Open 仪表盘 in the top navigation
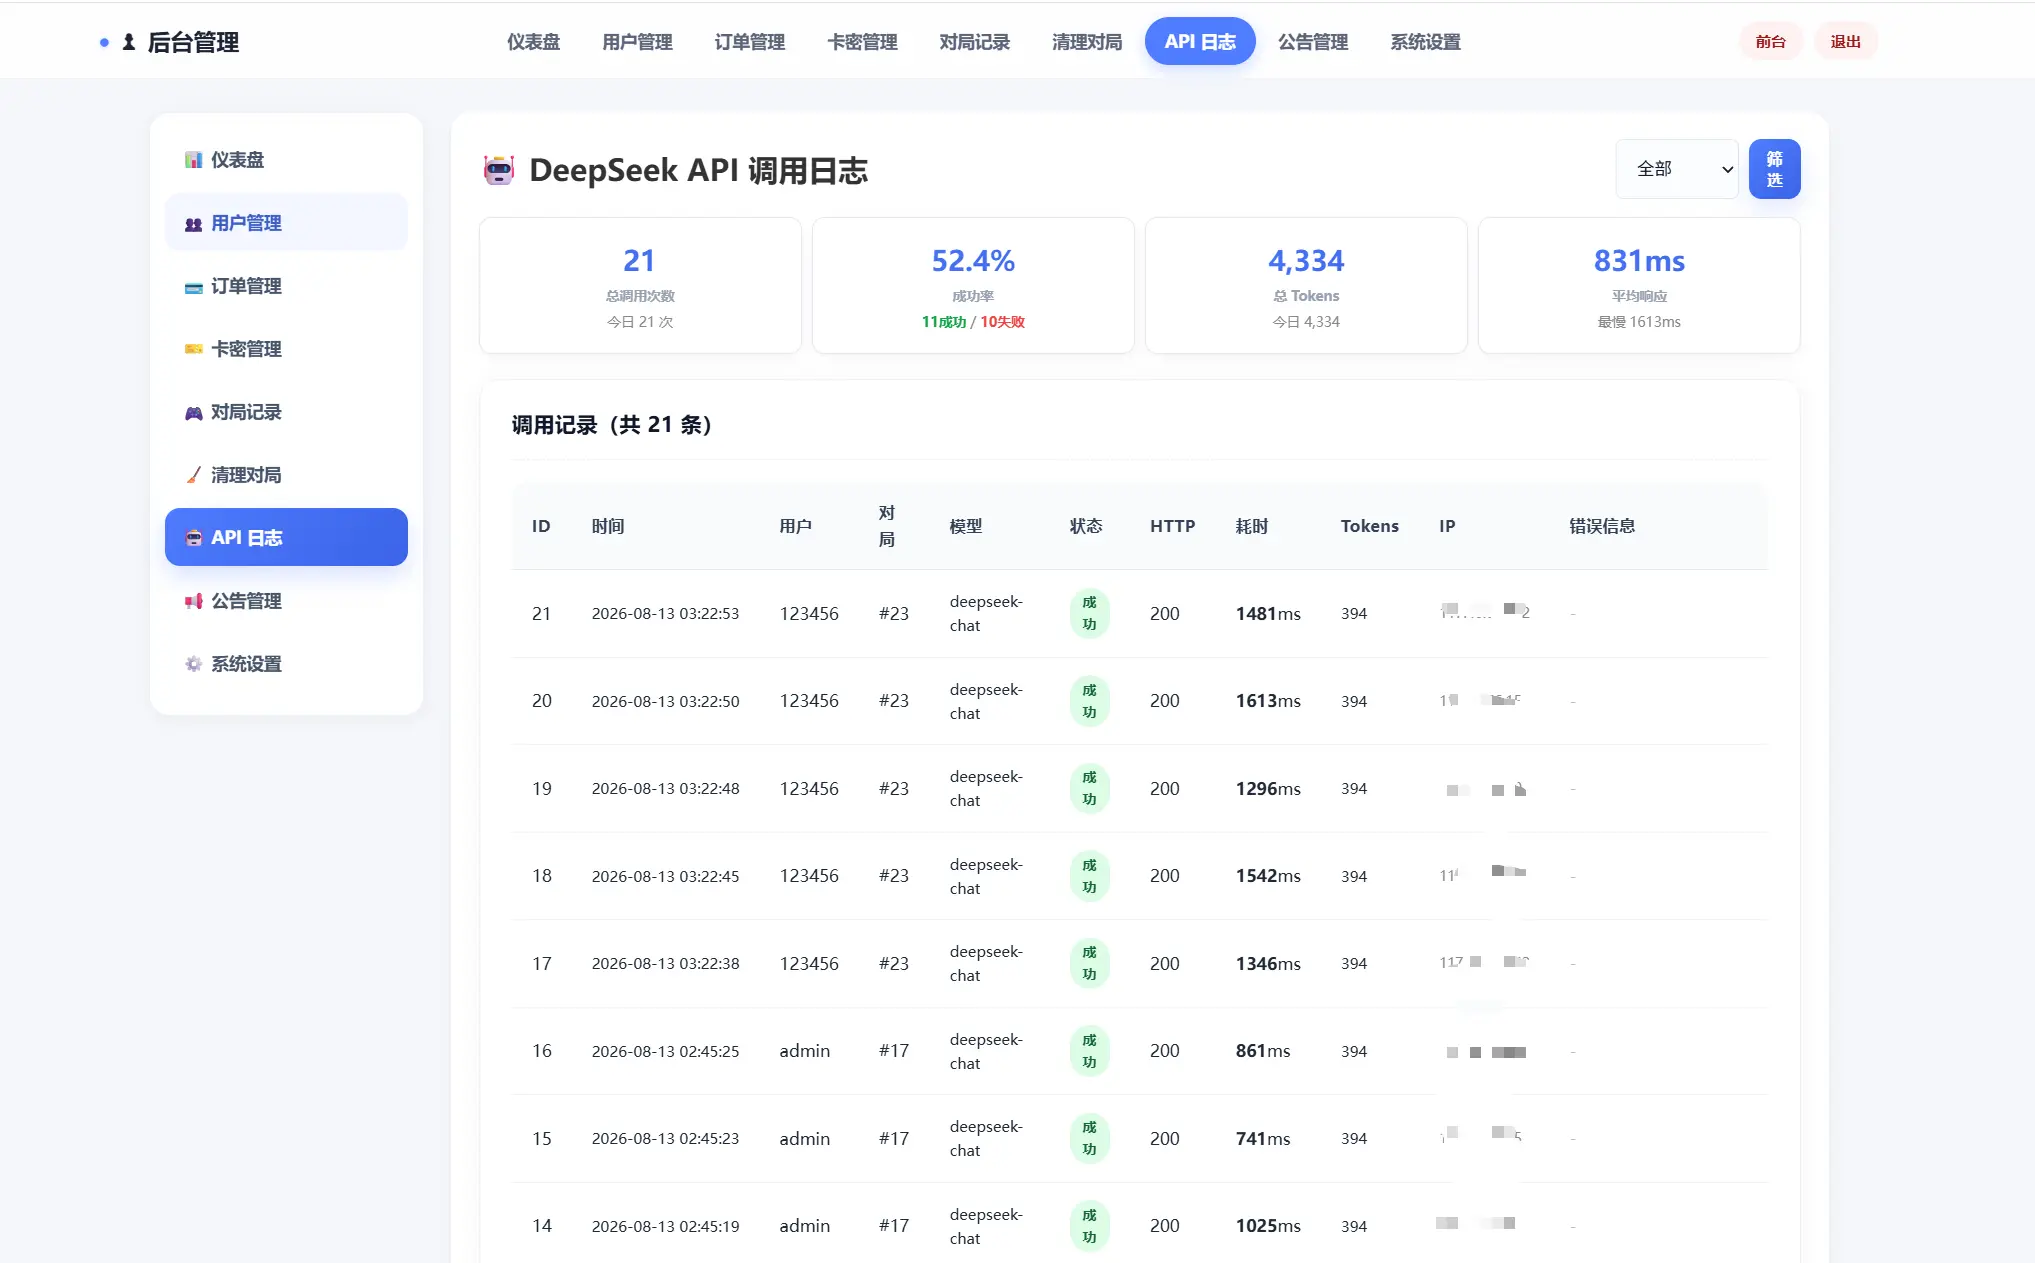 coord(533,42)
